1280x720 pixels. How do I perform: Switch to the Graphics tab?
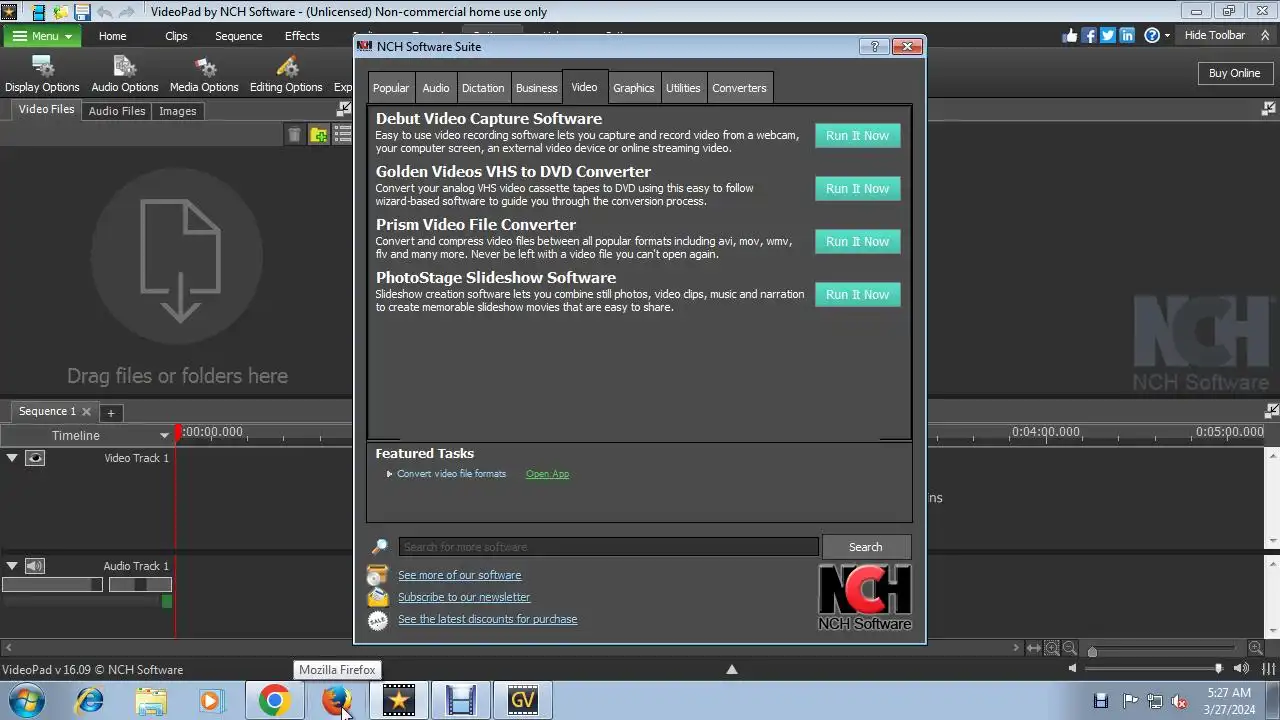[634, 88]
